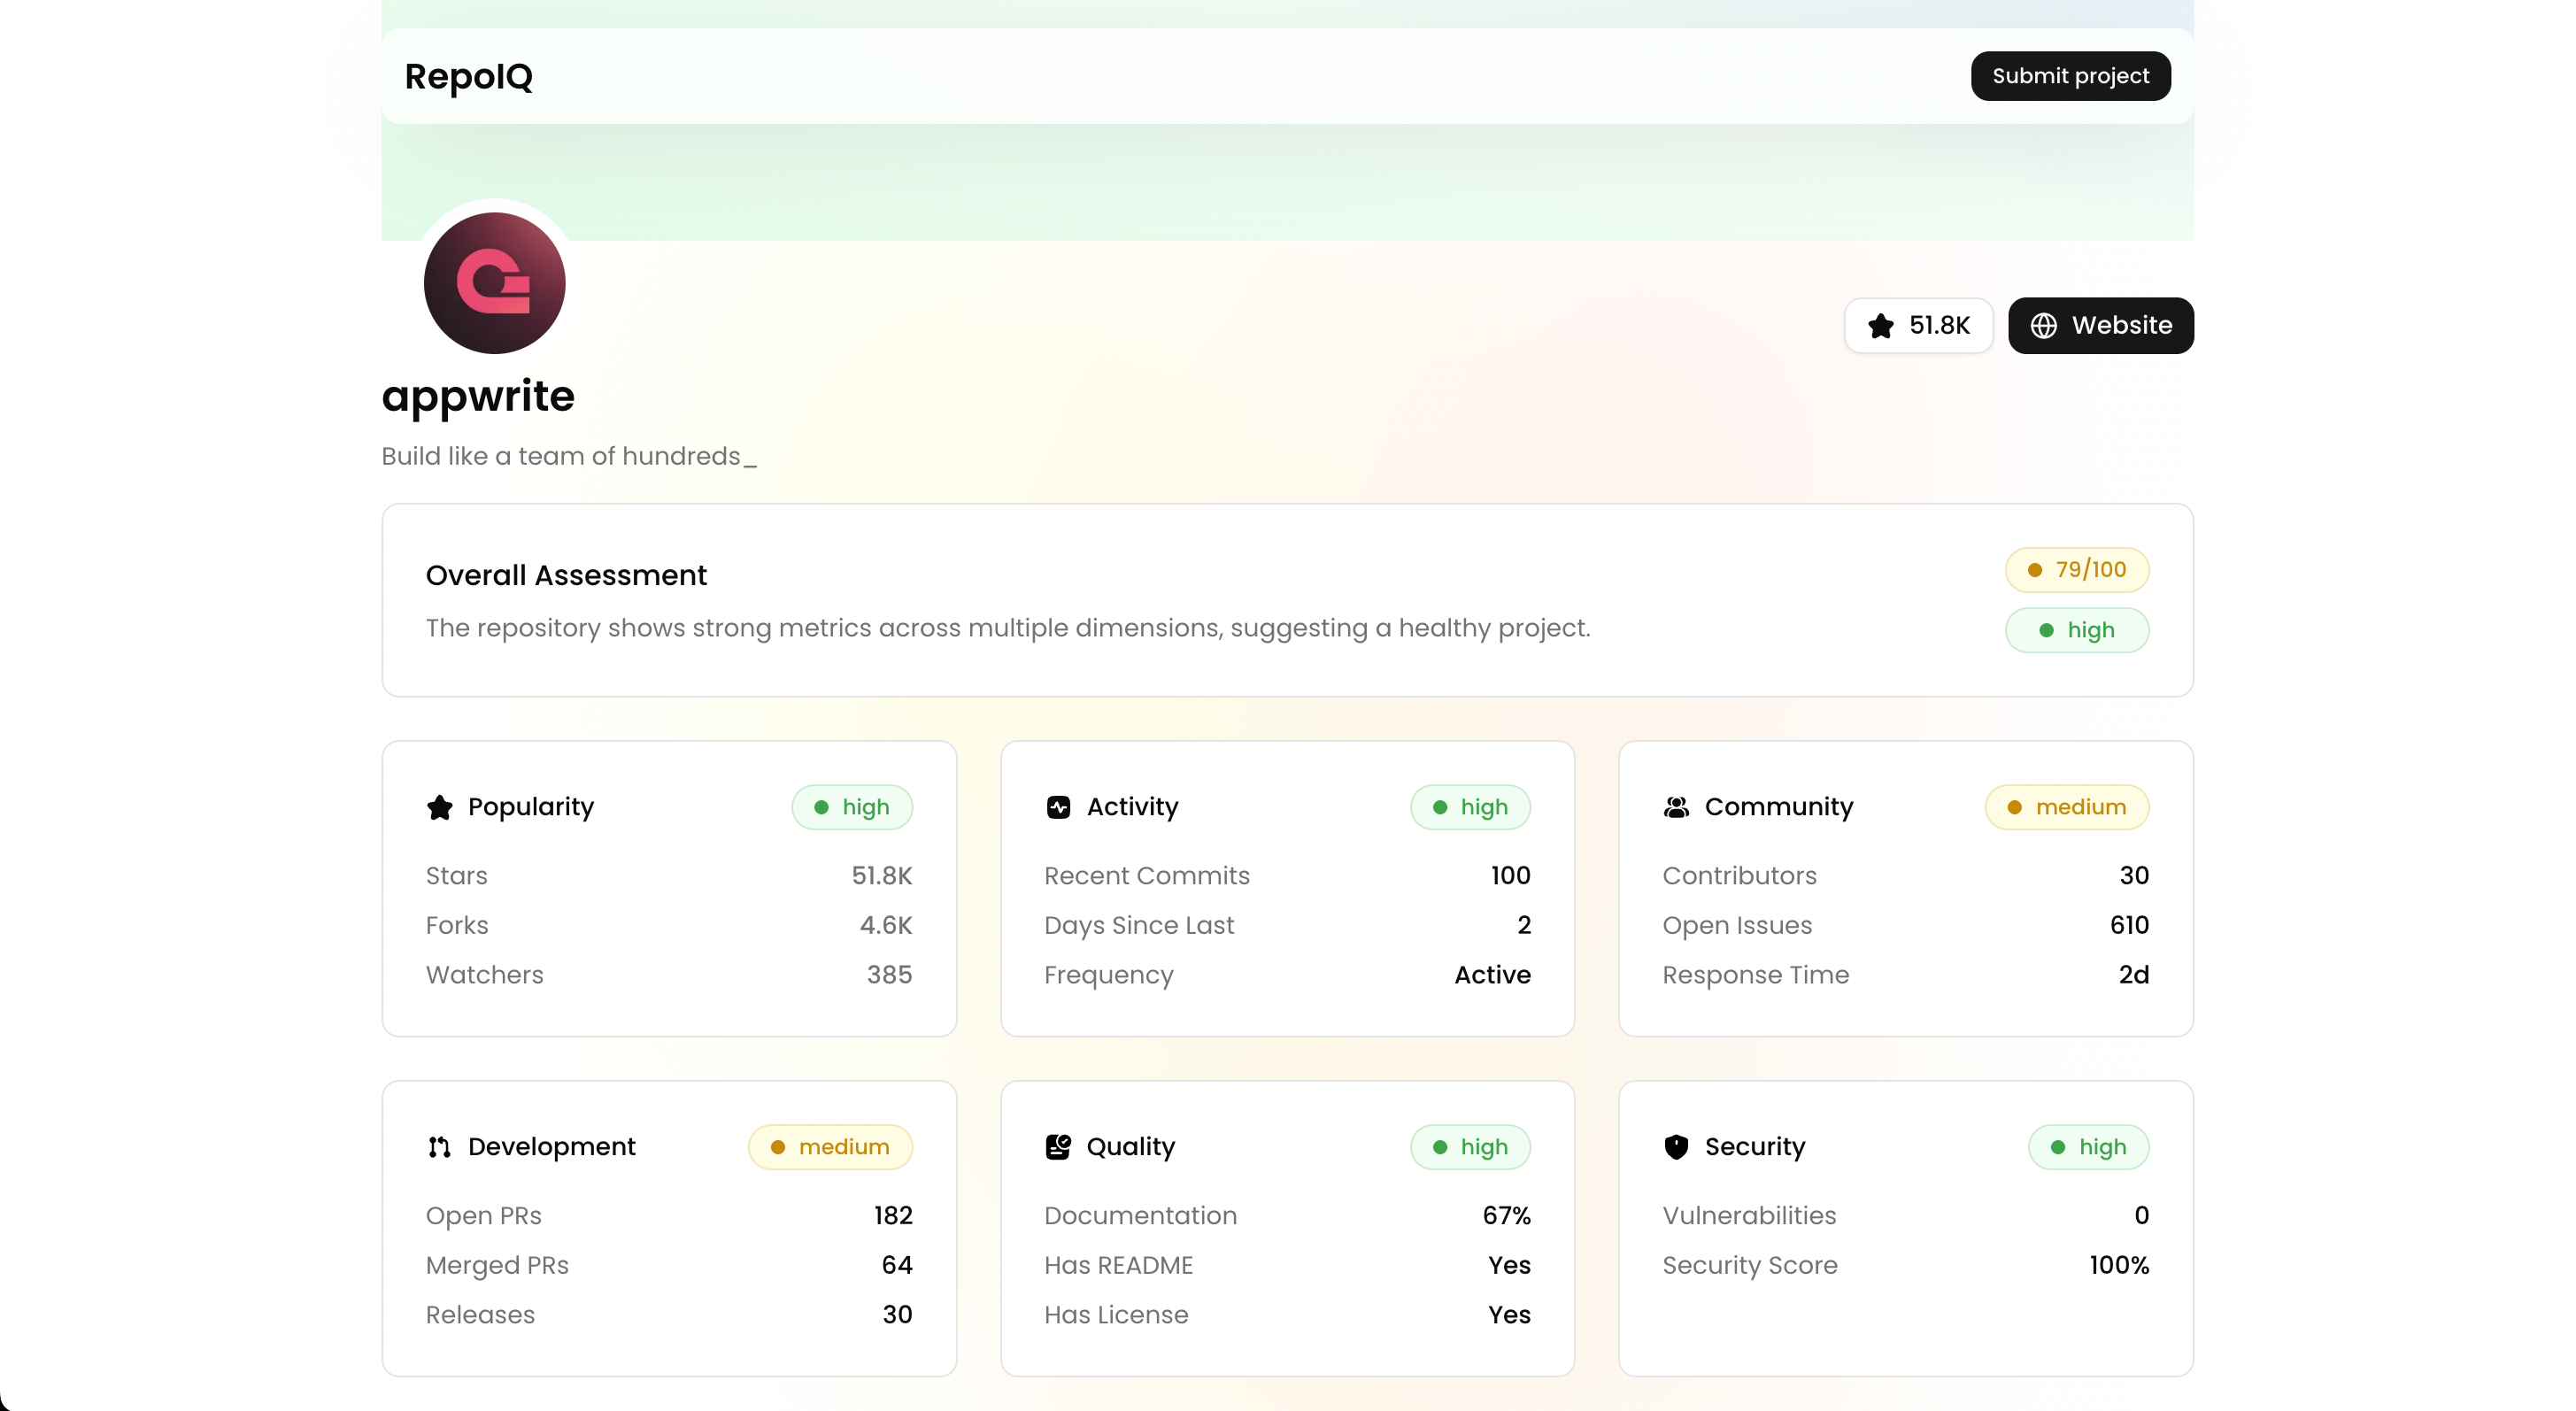This screenshot has width=2576, height=1411.
Task: Click the Security shield icon
Action: pyautogui.click(x=1676, y=1147)
